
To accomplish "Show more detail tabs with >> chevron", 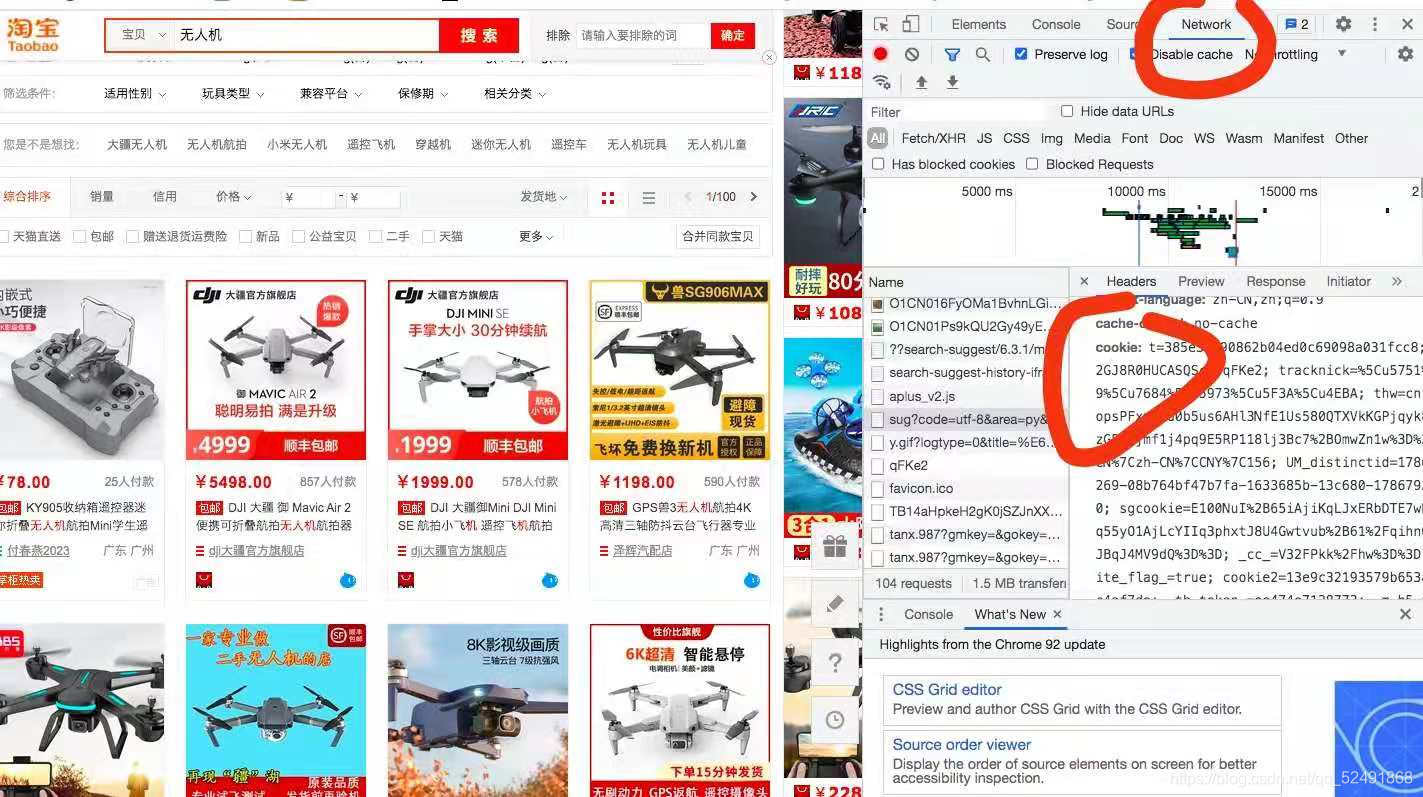I will pos(1397,281).
